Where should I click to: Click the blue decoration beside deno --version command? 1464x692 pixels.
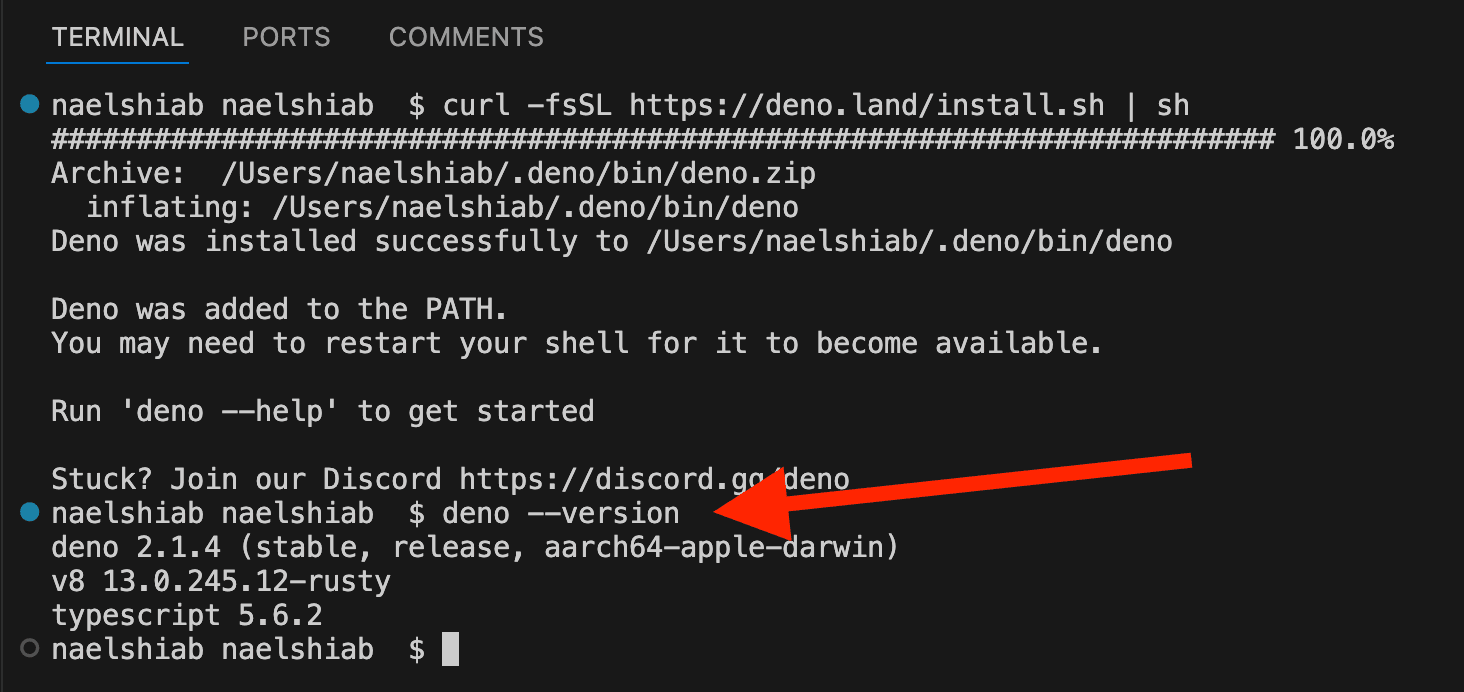click(28, 512)
